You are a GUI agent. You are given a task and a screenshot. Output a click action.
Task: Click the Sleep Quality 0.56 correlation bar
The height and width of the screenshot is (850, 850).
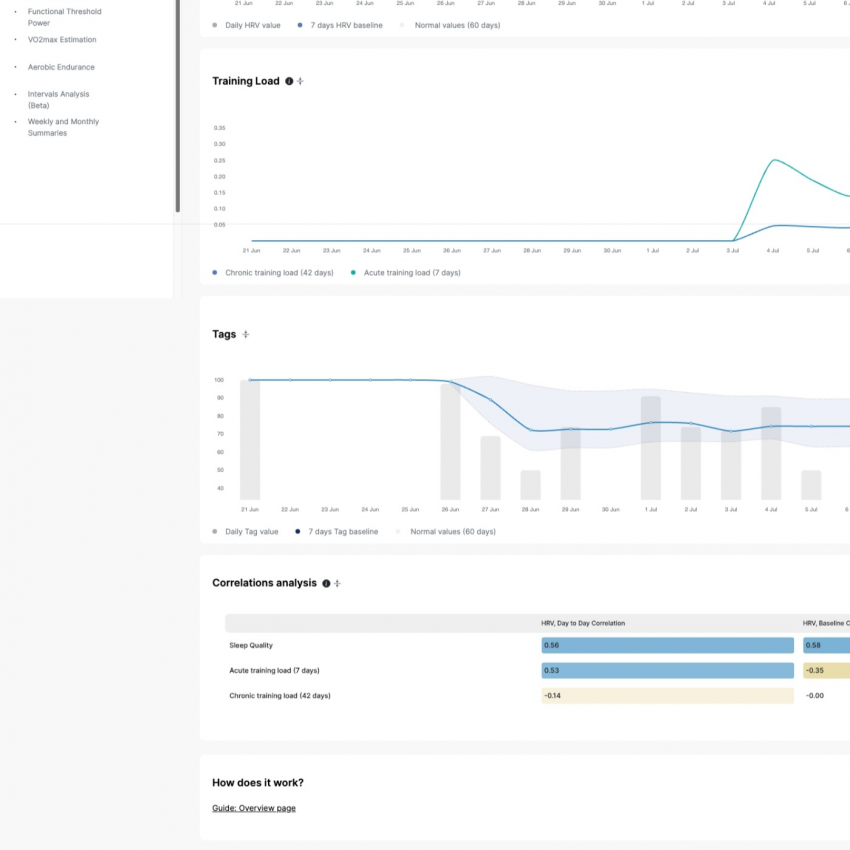coord(667,645)
